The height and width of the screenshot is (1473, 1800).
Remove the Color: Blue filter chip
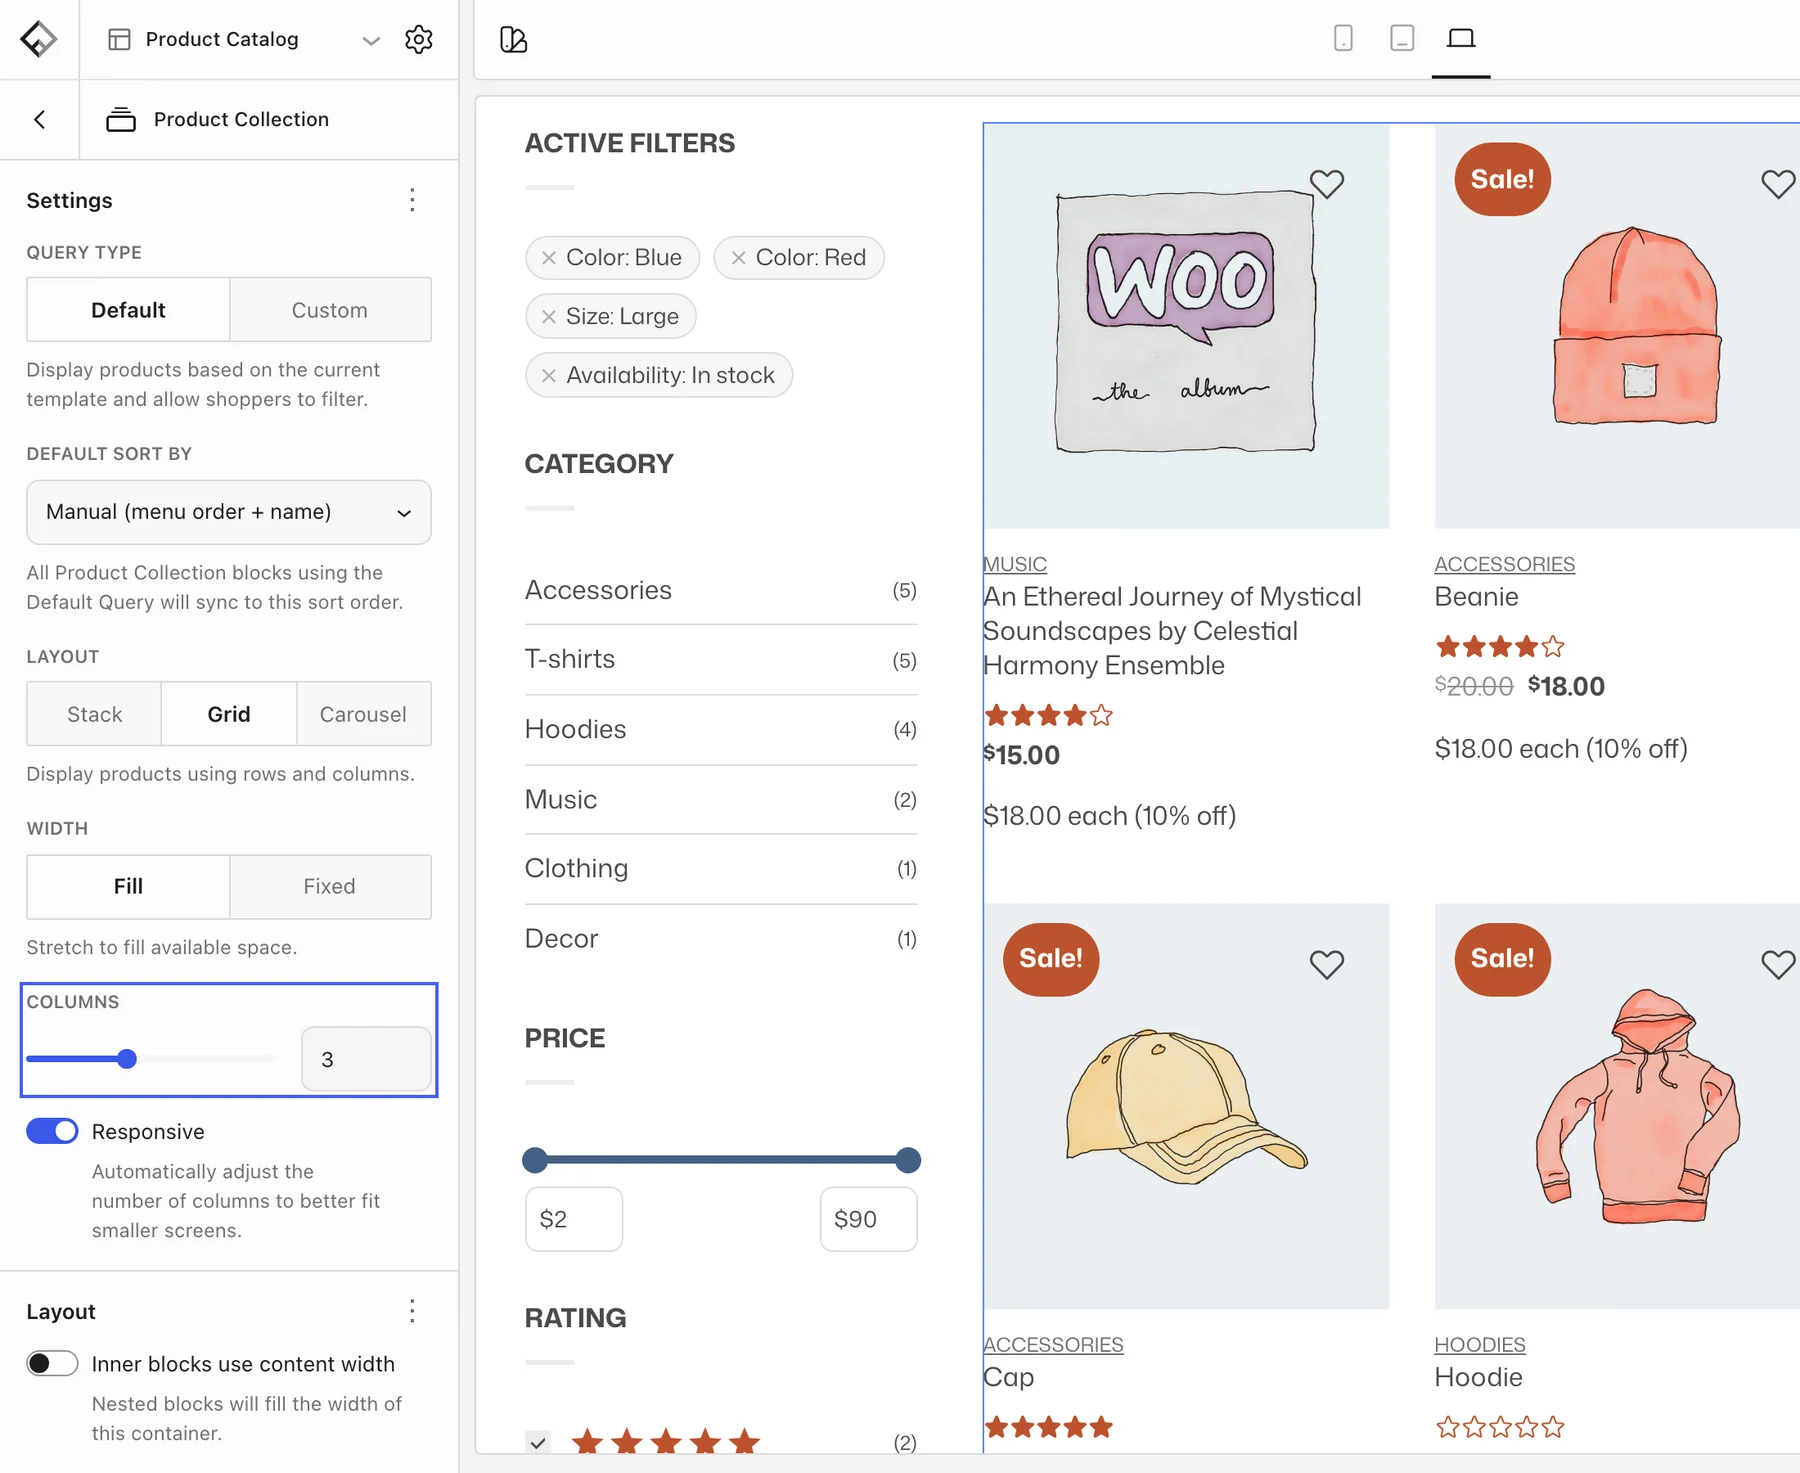(549, 258)
